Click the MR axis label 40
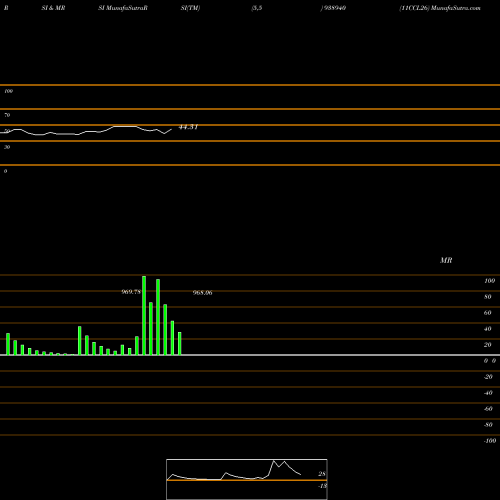The width and height of the screenshot is (500, 500). (x=488, y=329)
